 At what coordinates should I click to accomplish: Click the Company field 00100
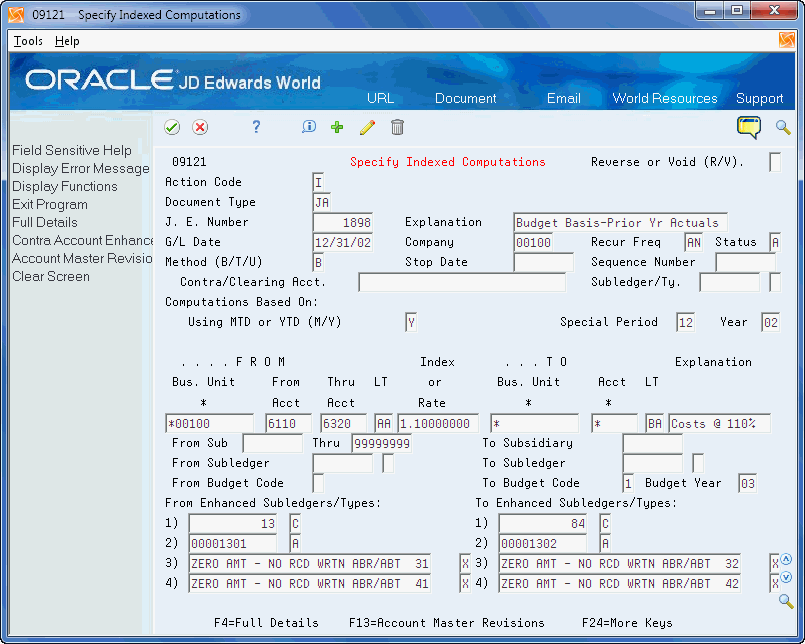coord(533,242)
